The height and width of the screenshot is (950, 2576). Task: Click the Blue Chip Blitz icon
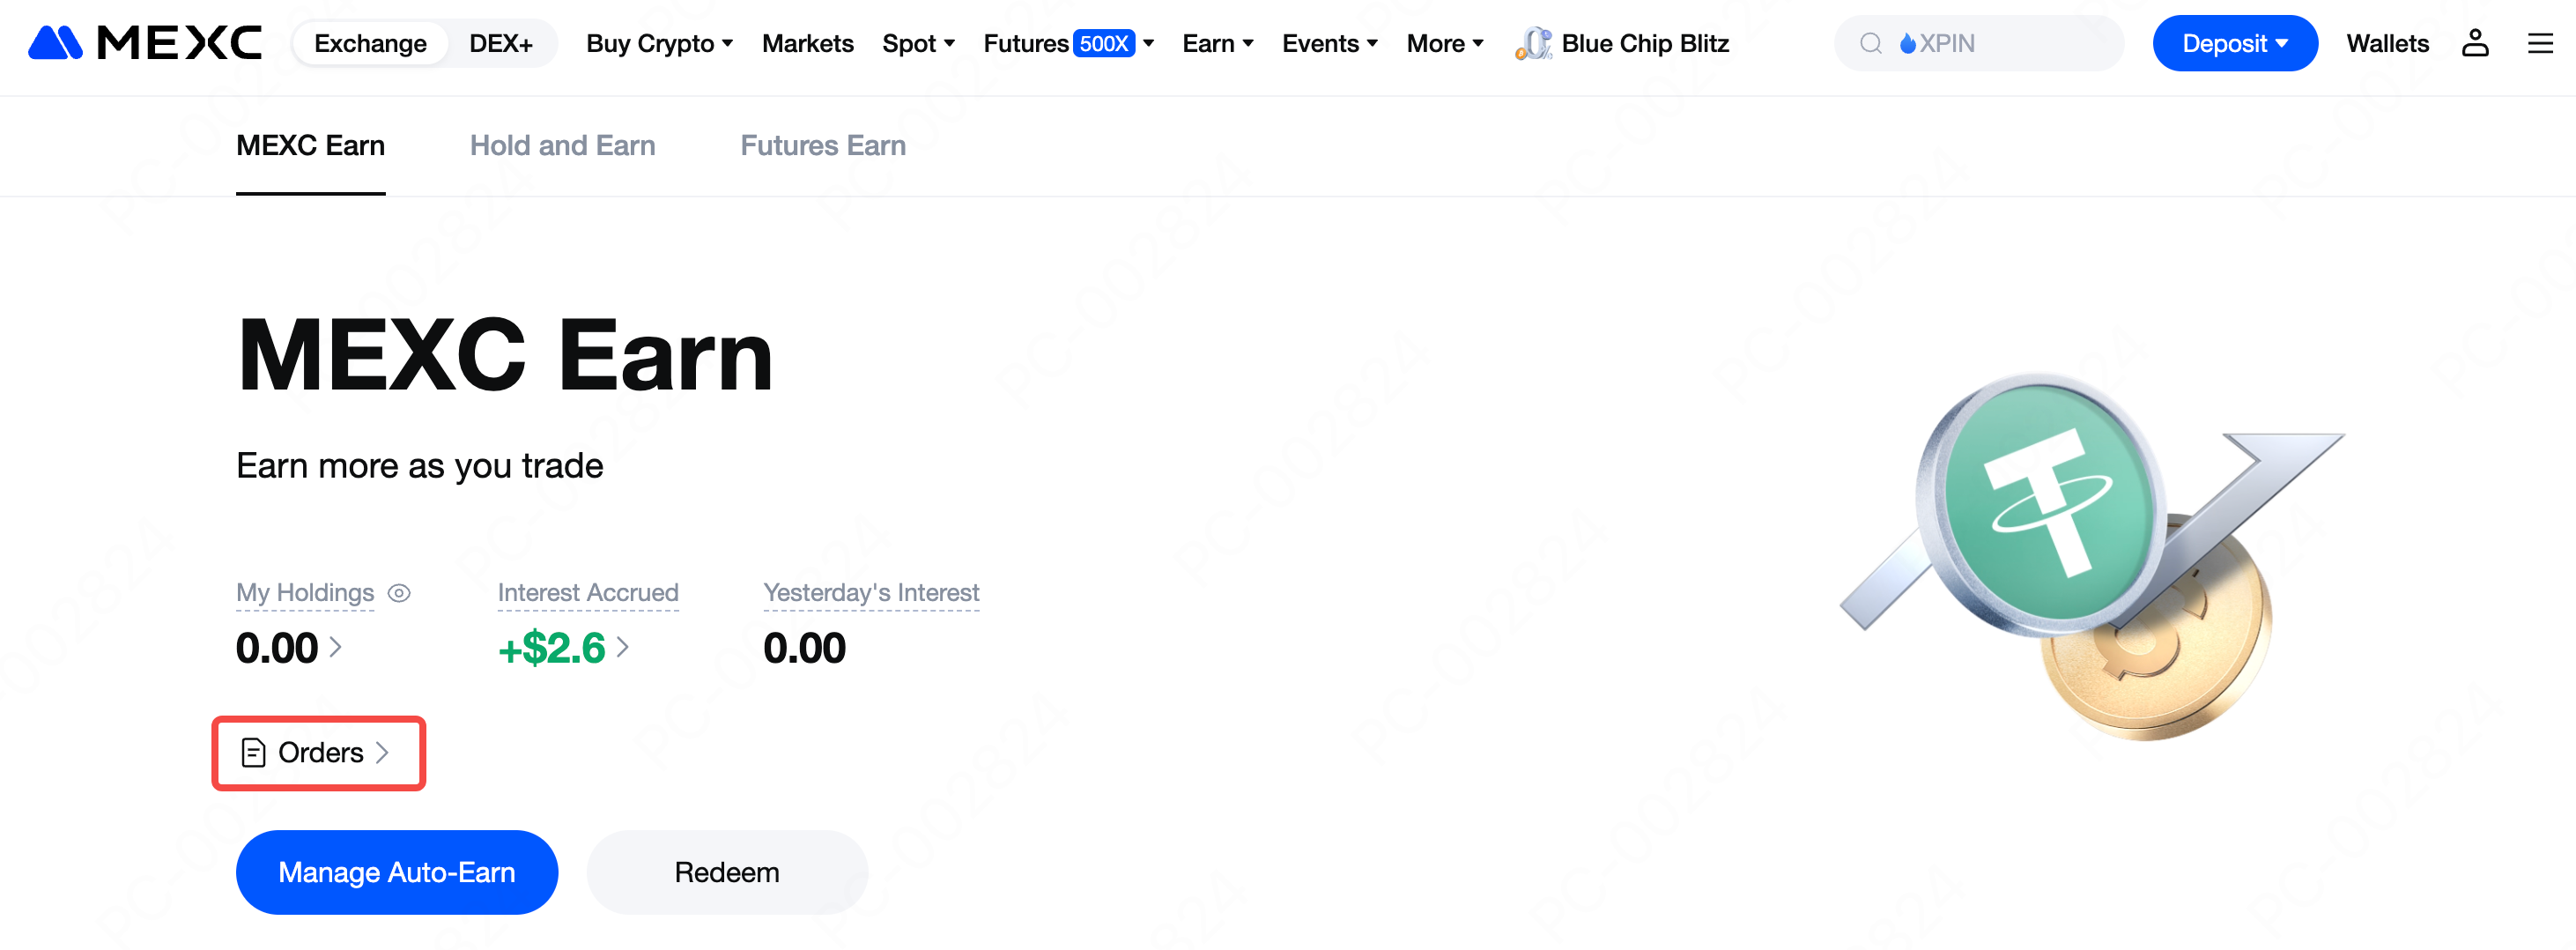click(x=1533, y=43)
